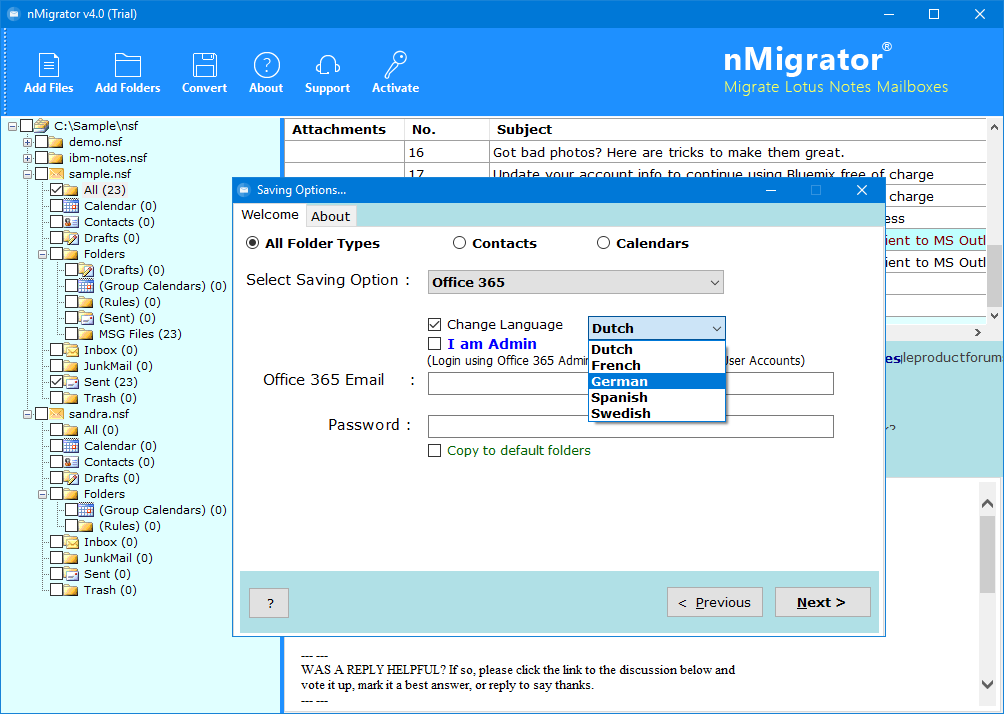
Task: Select the ibm-notes.nsf folder icon
Action: [x=56, y=158]
